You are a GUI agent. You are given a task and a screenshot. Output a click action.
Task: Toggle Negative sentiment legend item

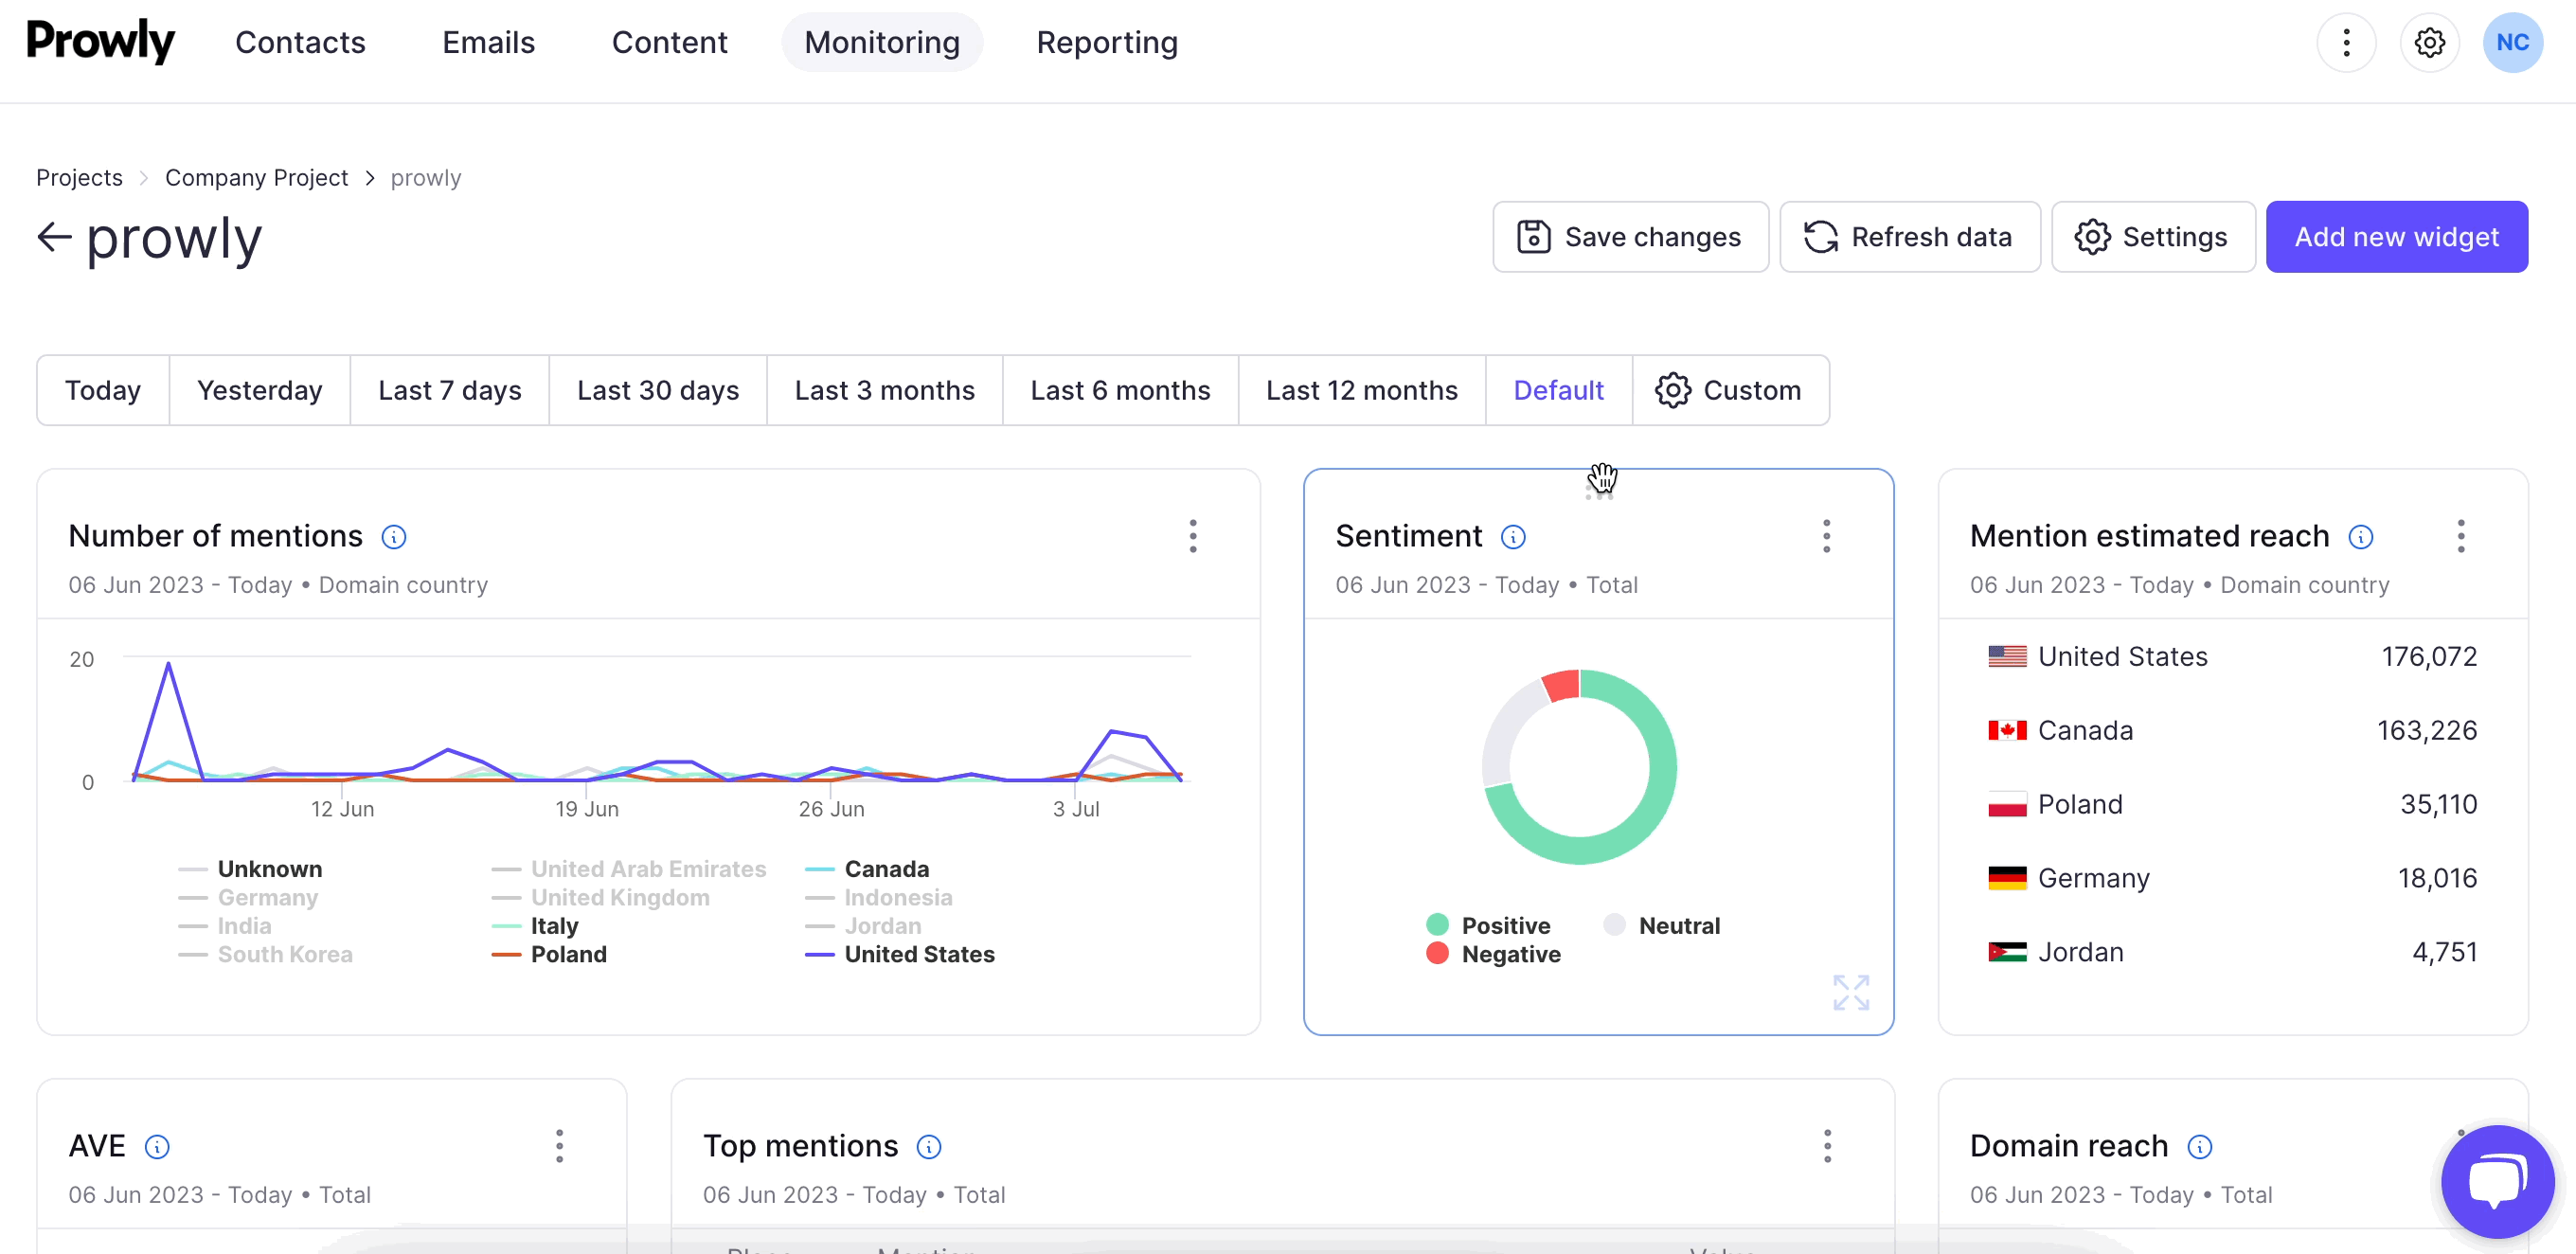click(1493, 954)
